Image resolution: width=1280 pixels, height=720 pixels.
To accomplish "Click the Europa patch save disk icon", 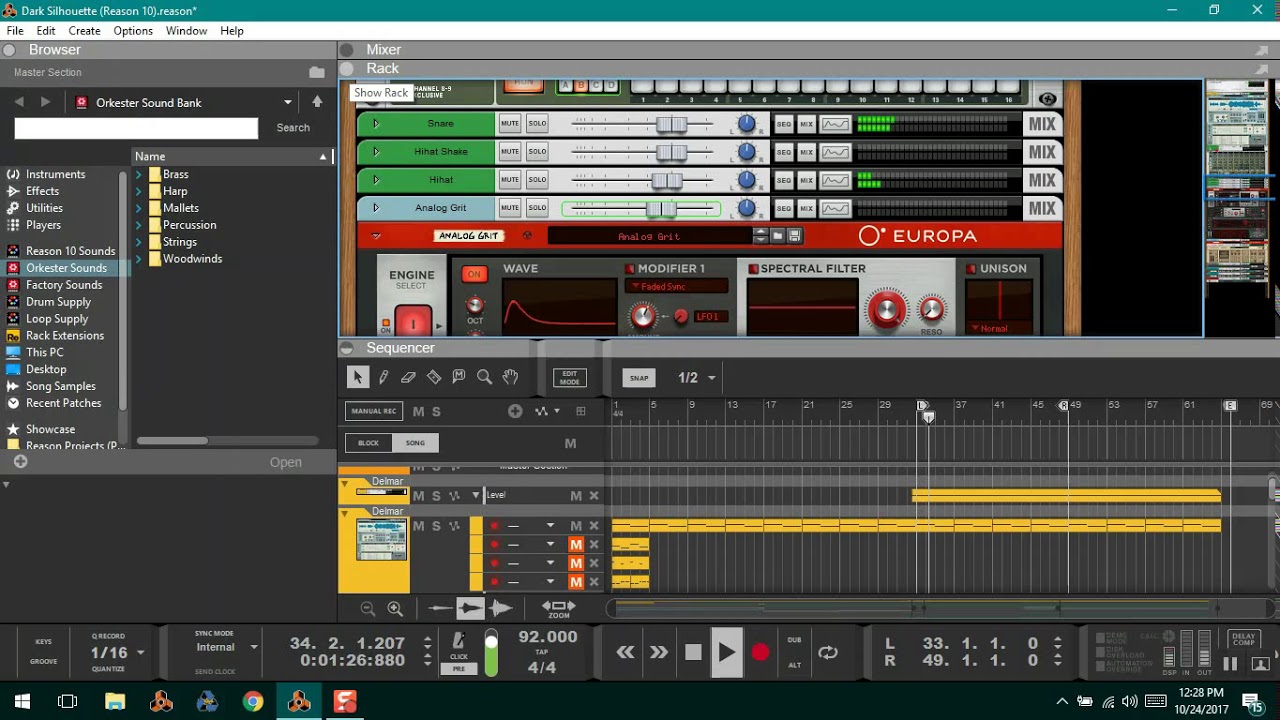I will coord(794,236).
